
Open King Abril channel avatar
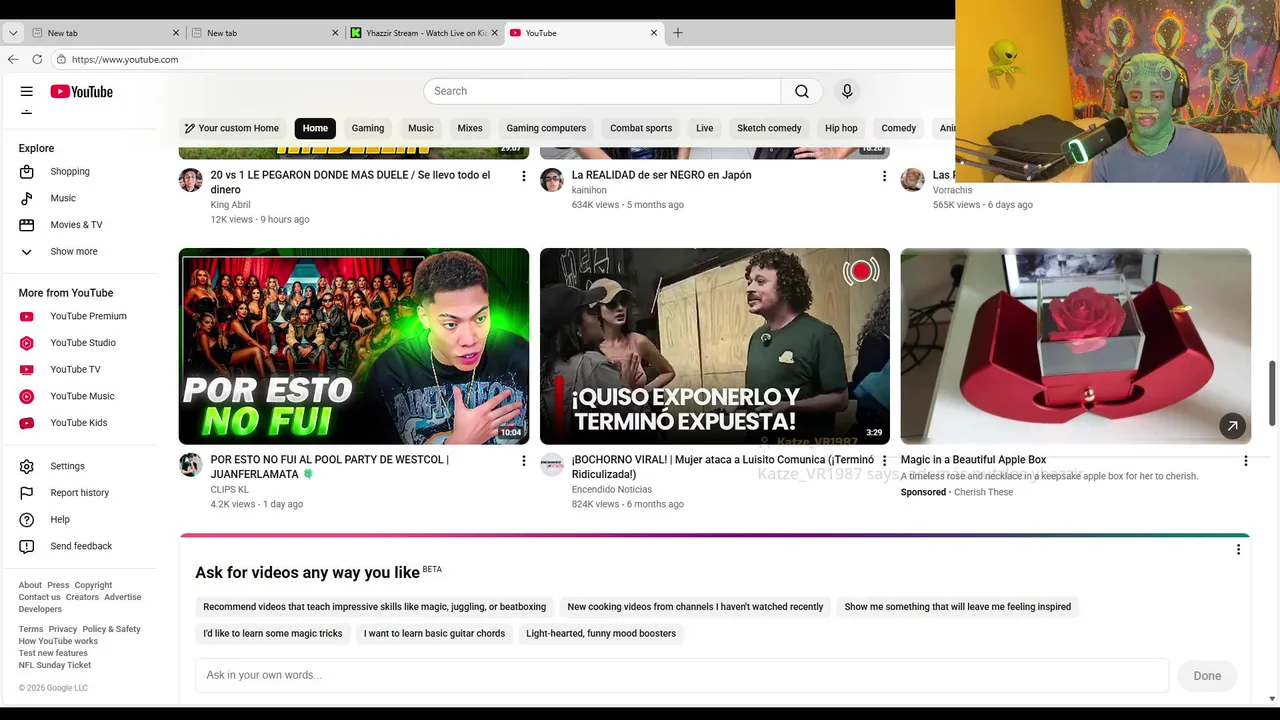(191, 180)
